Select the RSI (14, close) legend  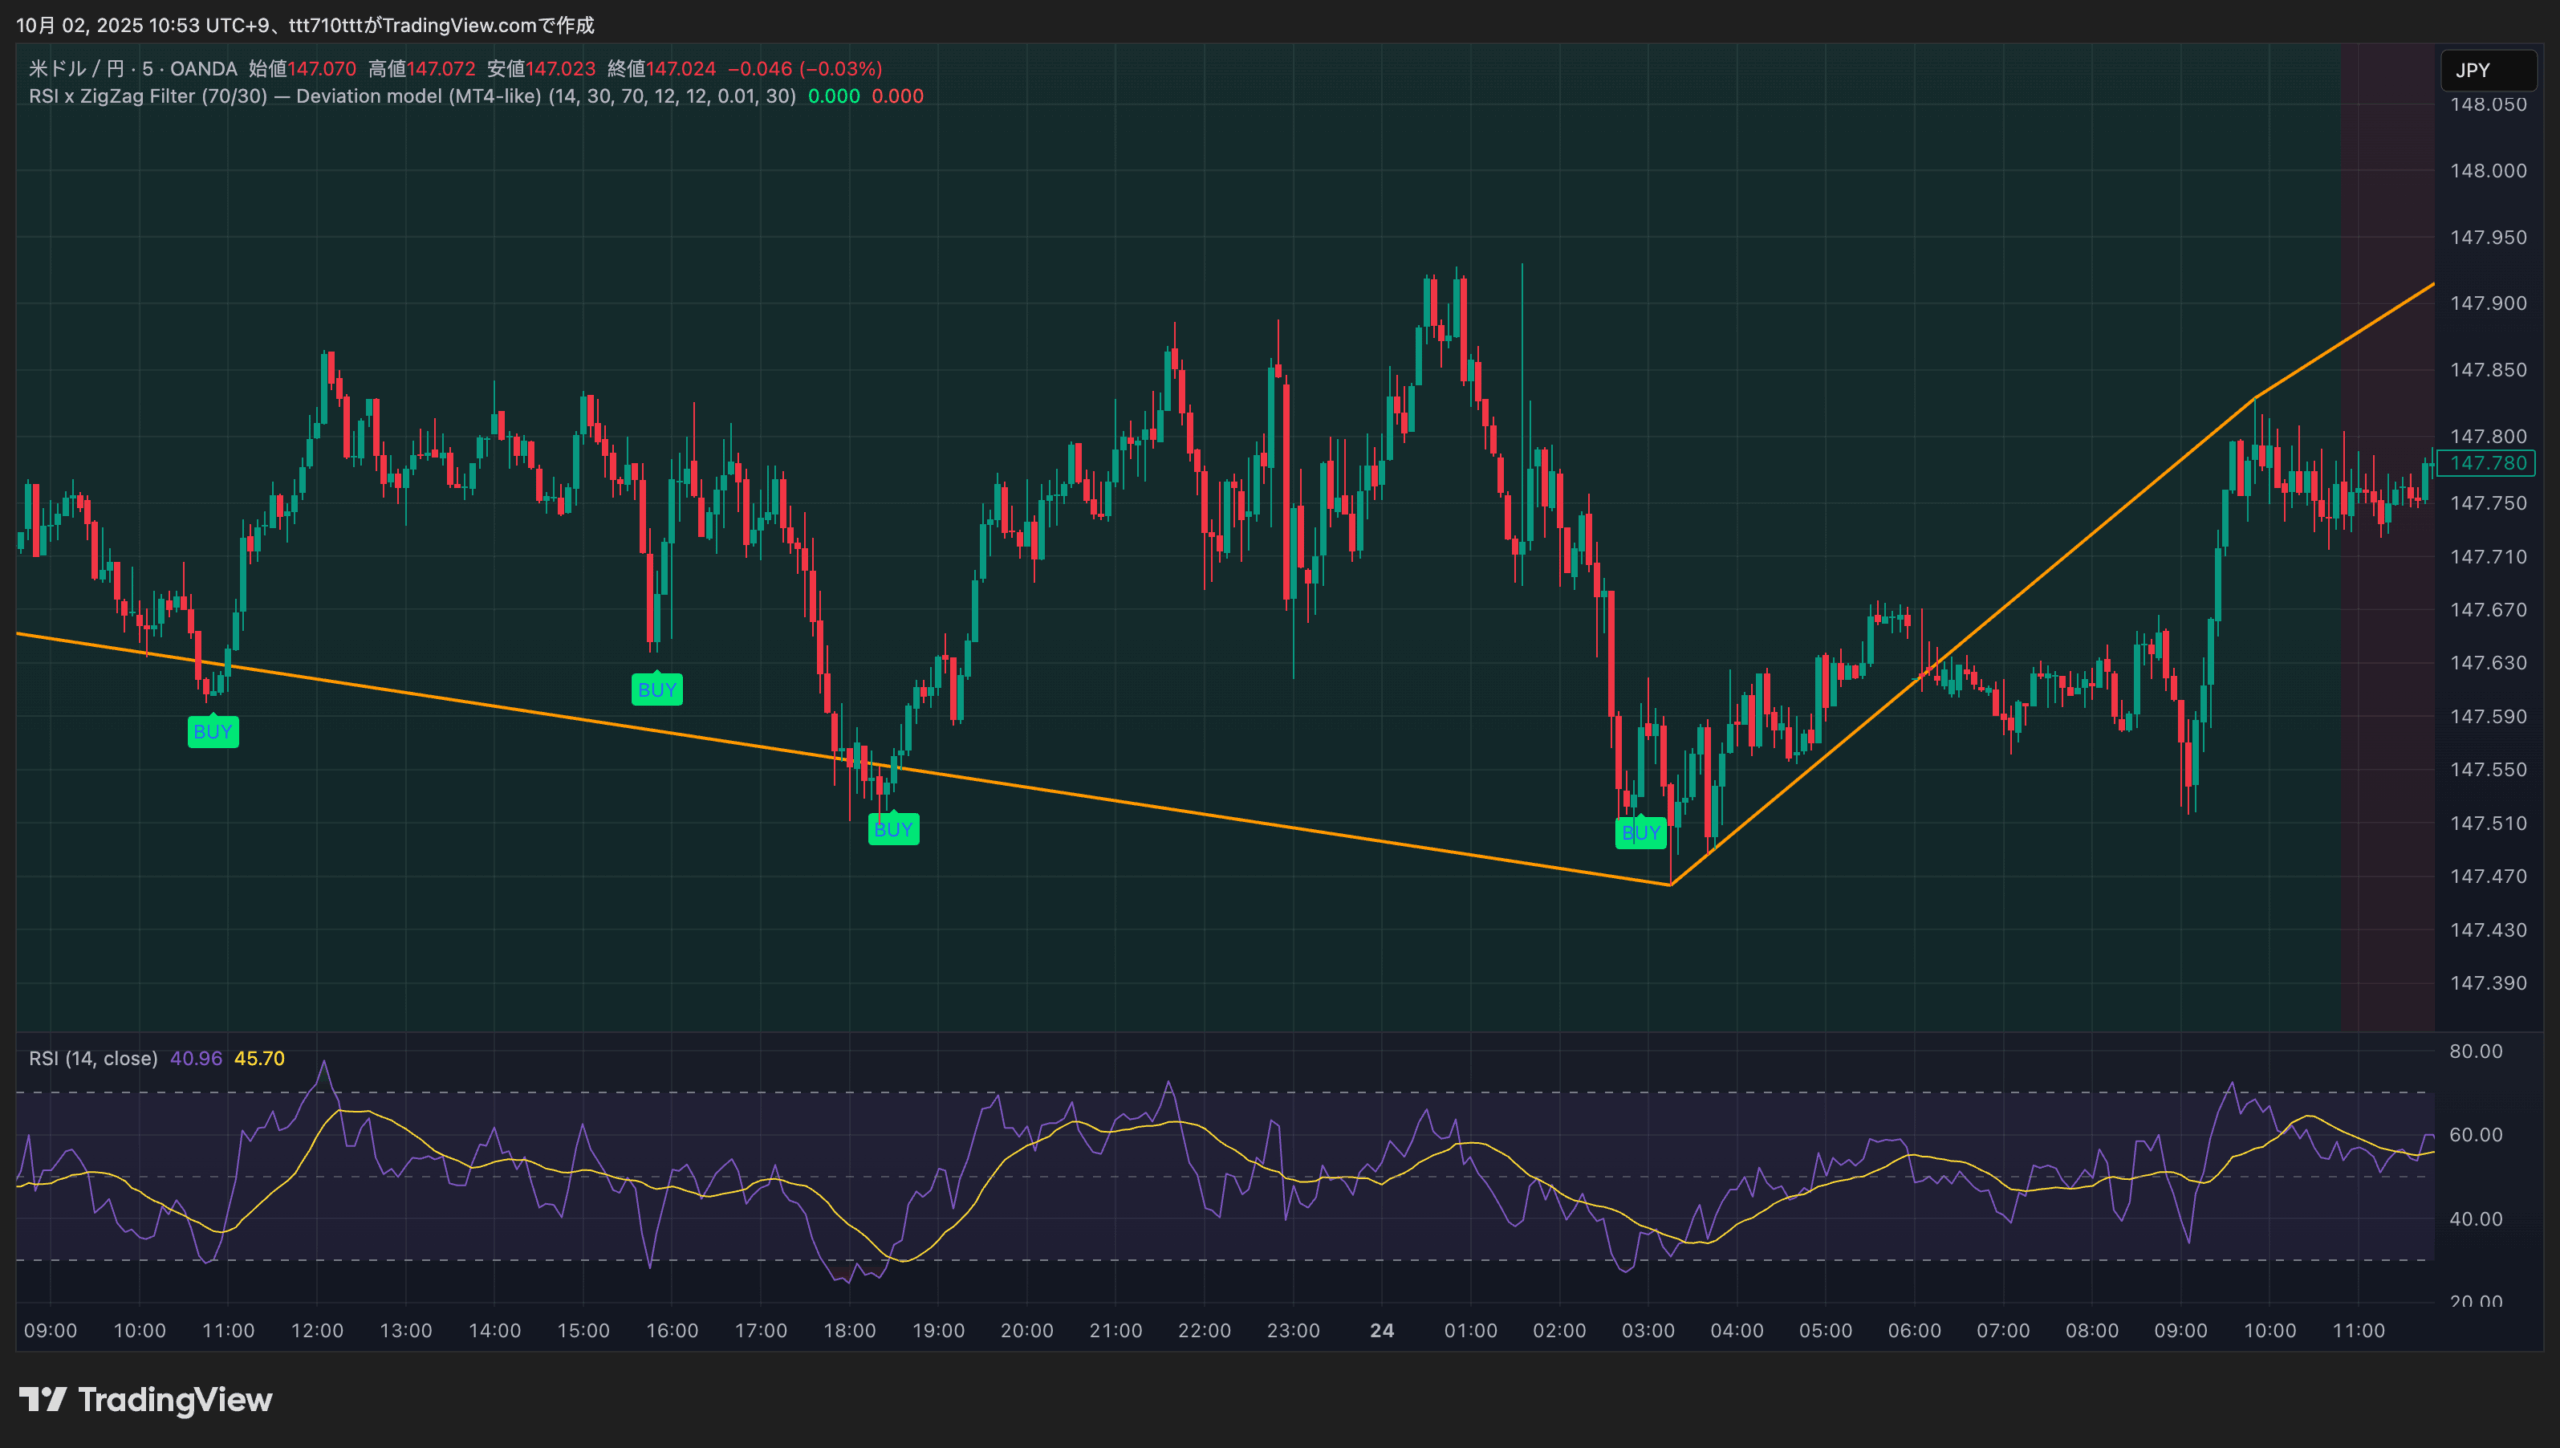[x=93, y=1058]
